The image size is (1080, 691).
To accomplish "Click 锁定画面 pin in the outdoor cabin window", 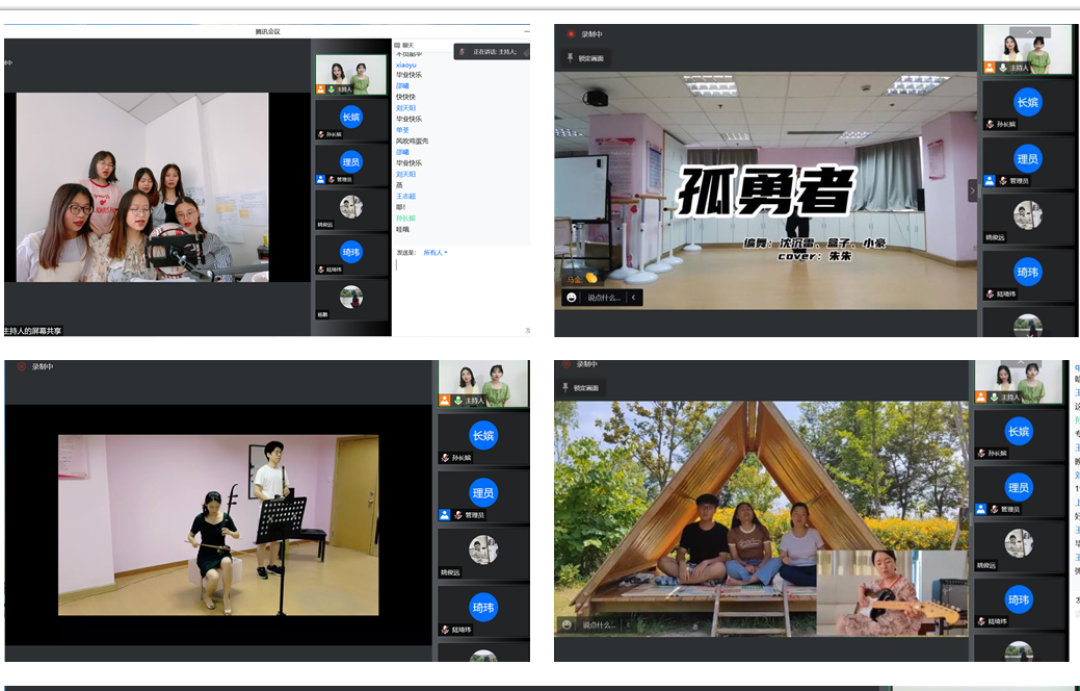I will point(583,387).
